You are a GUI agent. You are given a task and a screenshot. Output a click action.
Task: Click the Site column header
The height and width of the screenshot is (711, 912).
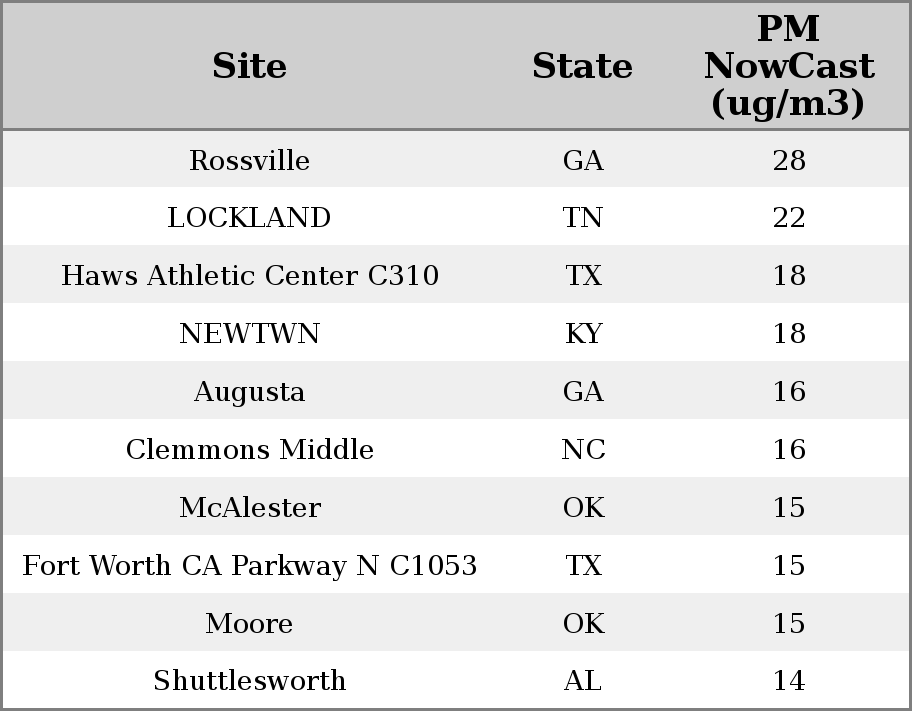click(250, 66)
